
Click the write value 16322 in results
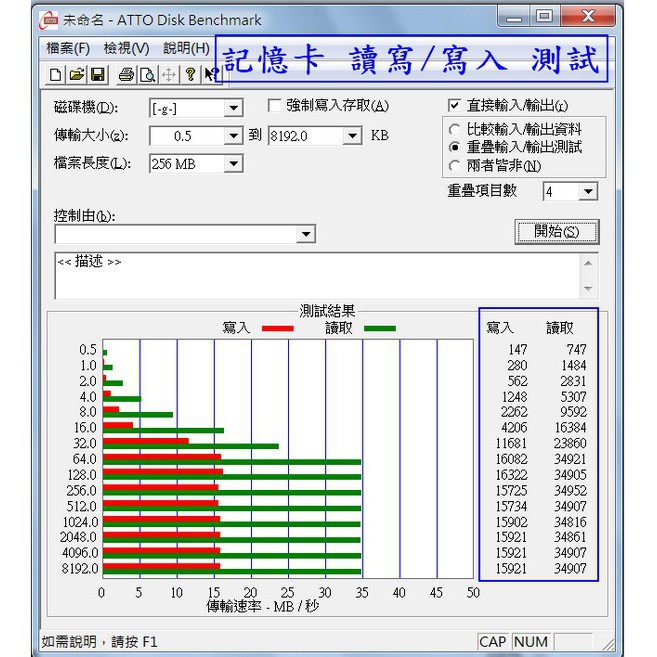[512, 475]
